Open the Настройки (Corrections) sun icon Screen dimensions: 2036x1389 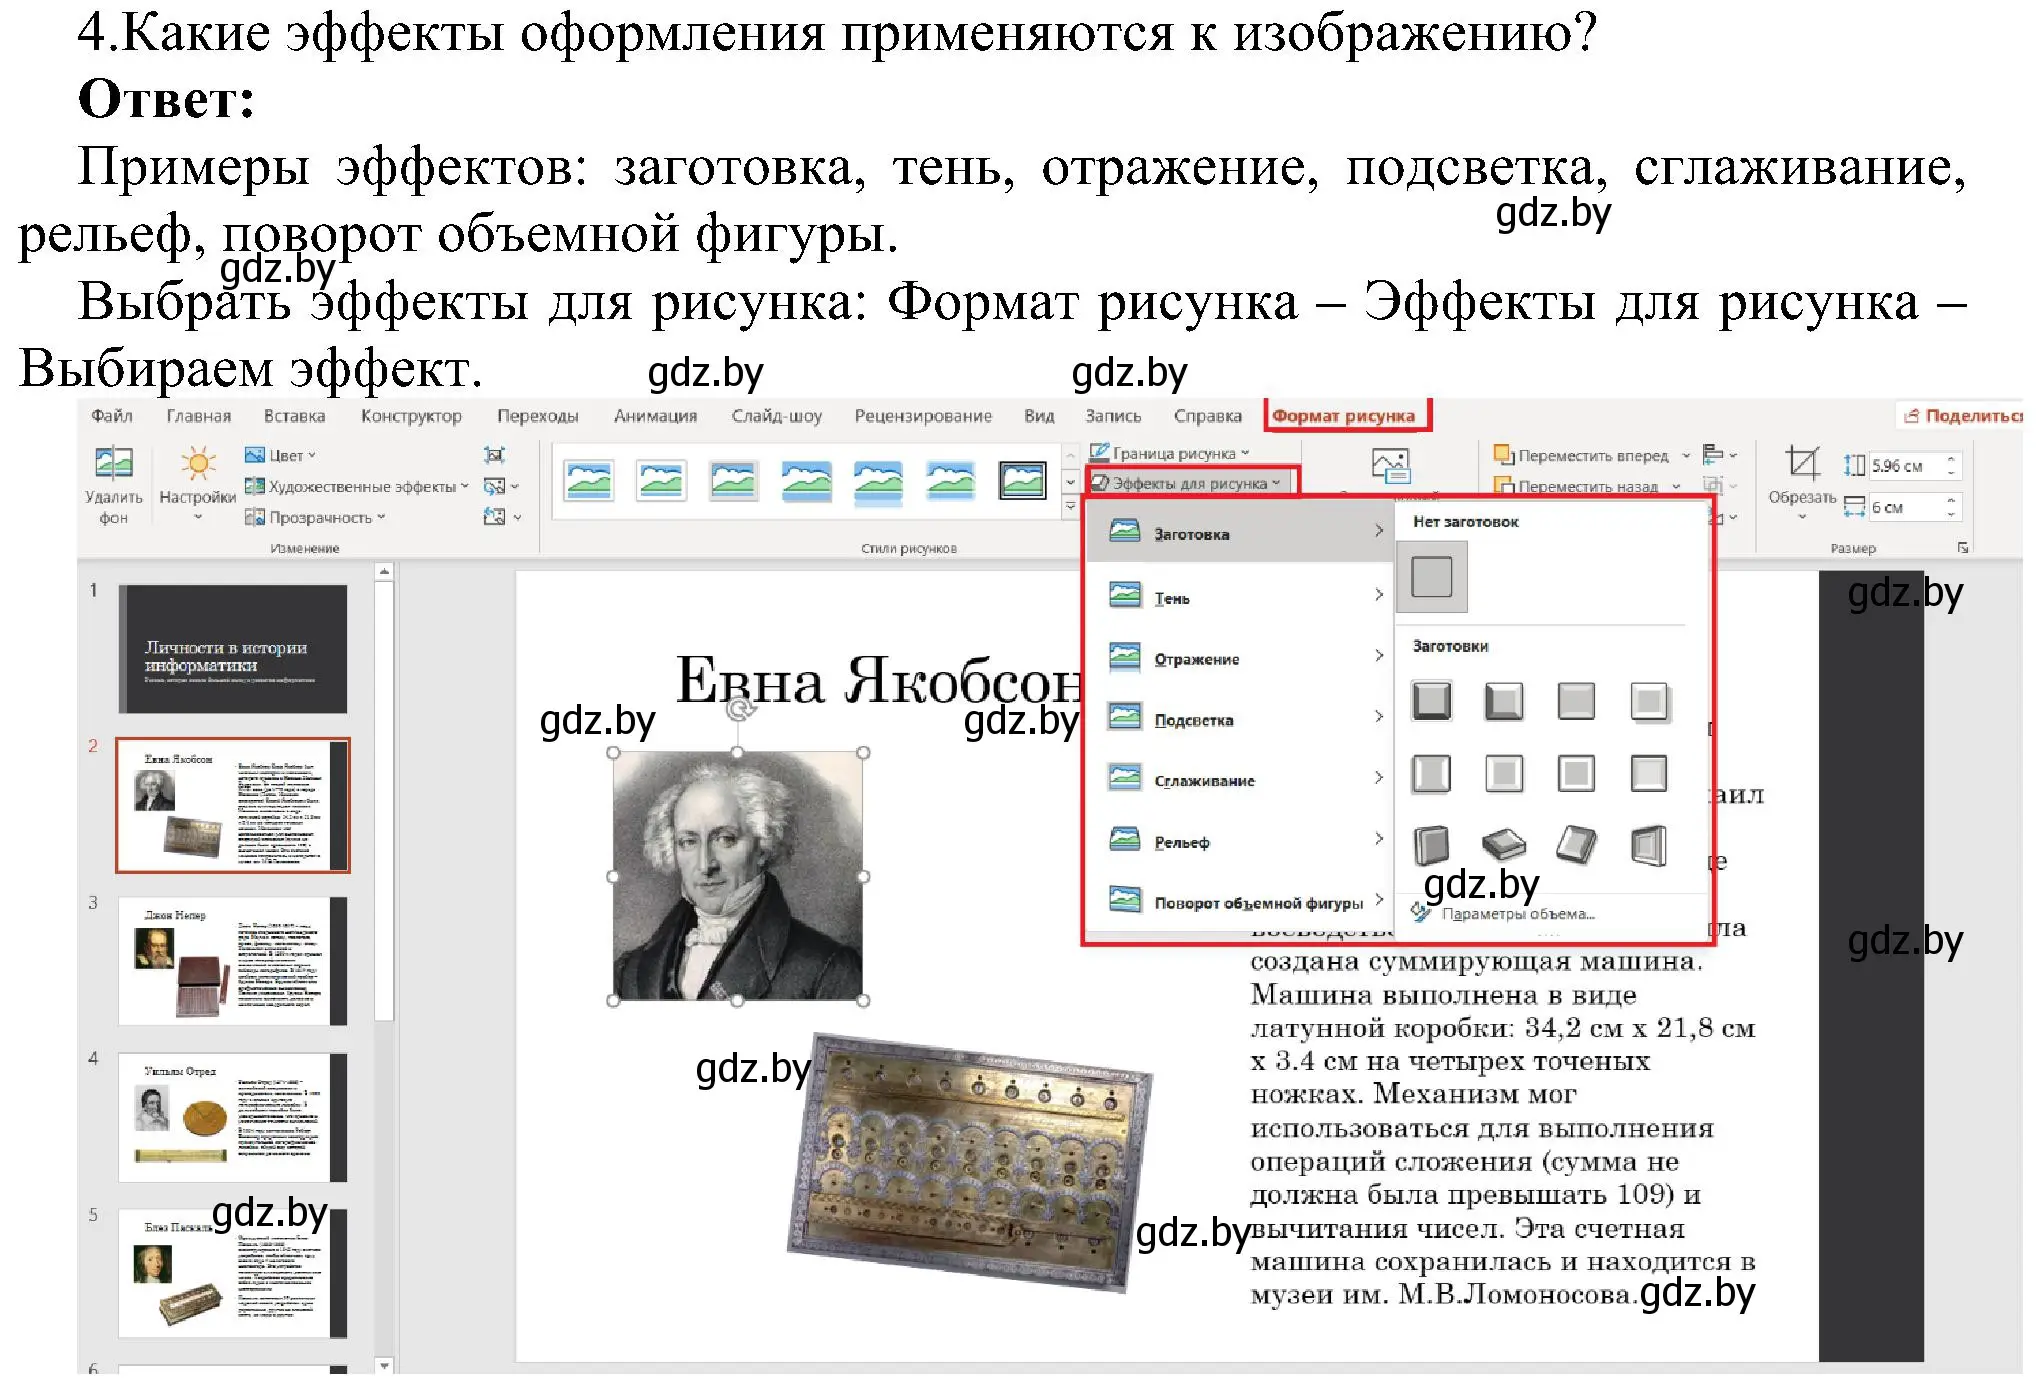tap(198, 464)
